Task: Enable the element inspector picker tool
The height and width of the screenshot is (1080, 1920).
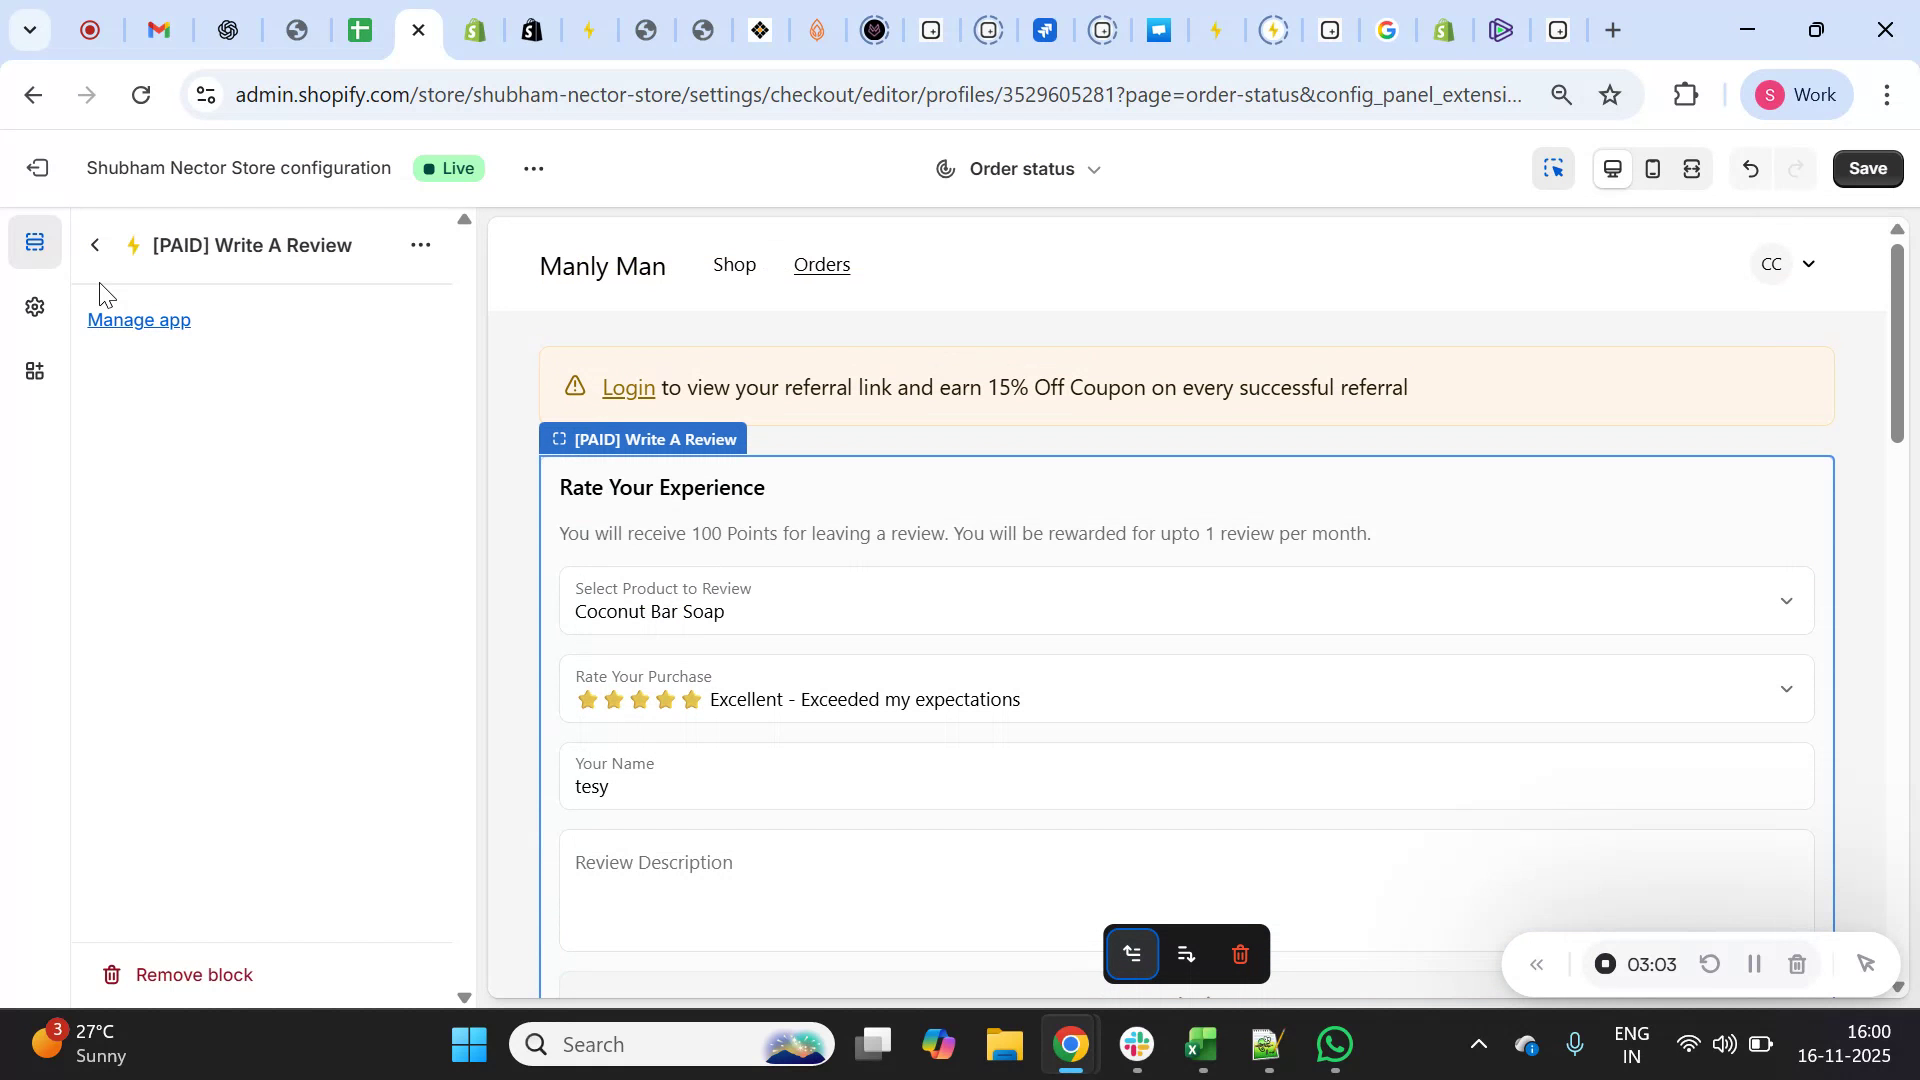Action: coord(1553,168)
